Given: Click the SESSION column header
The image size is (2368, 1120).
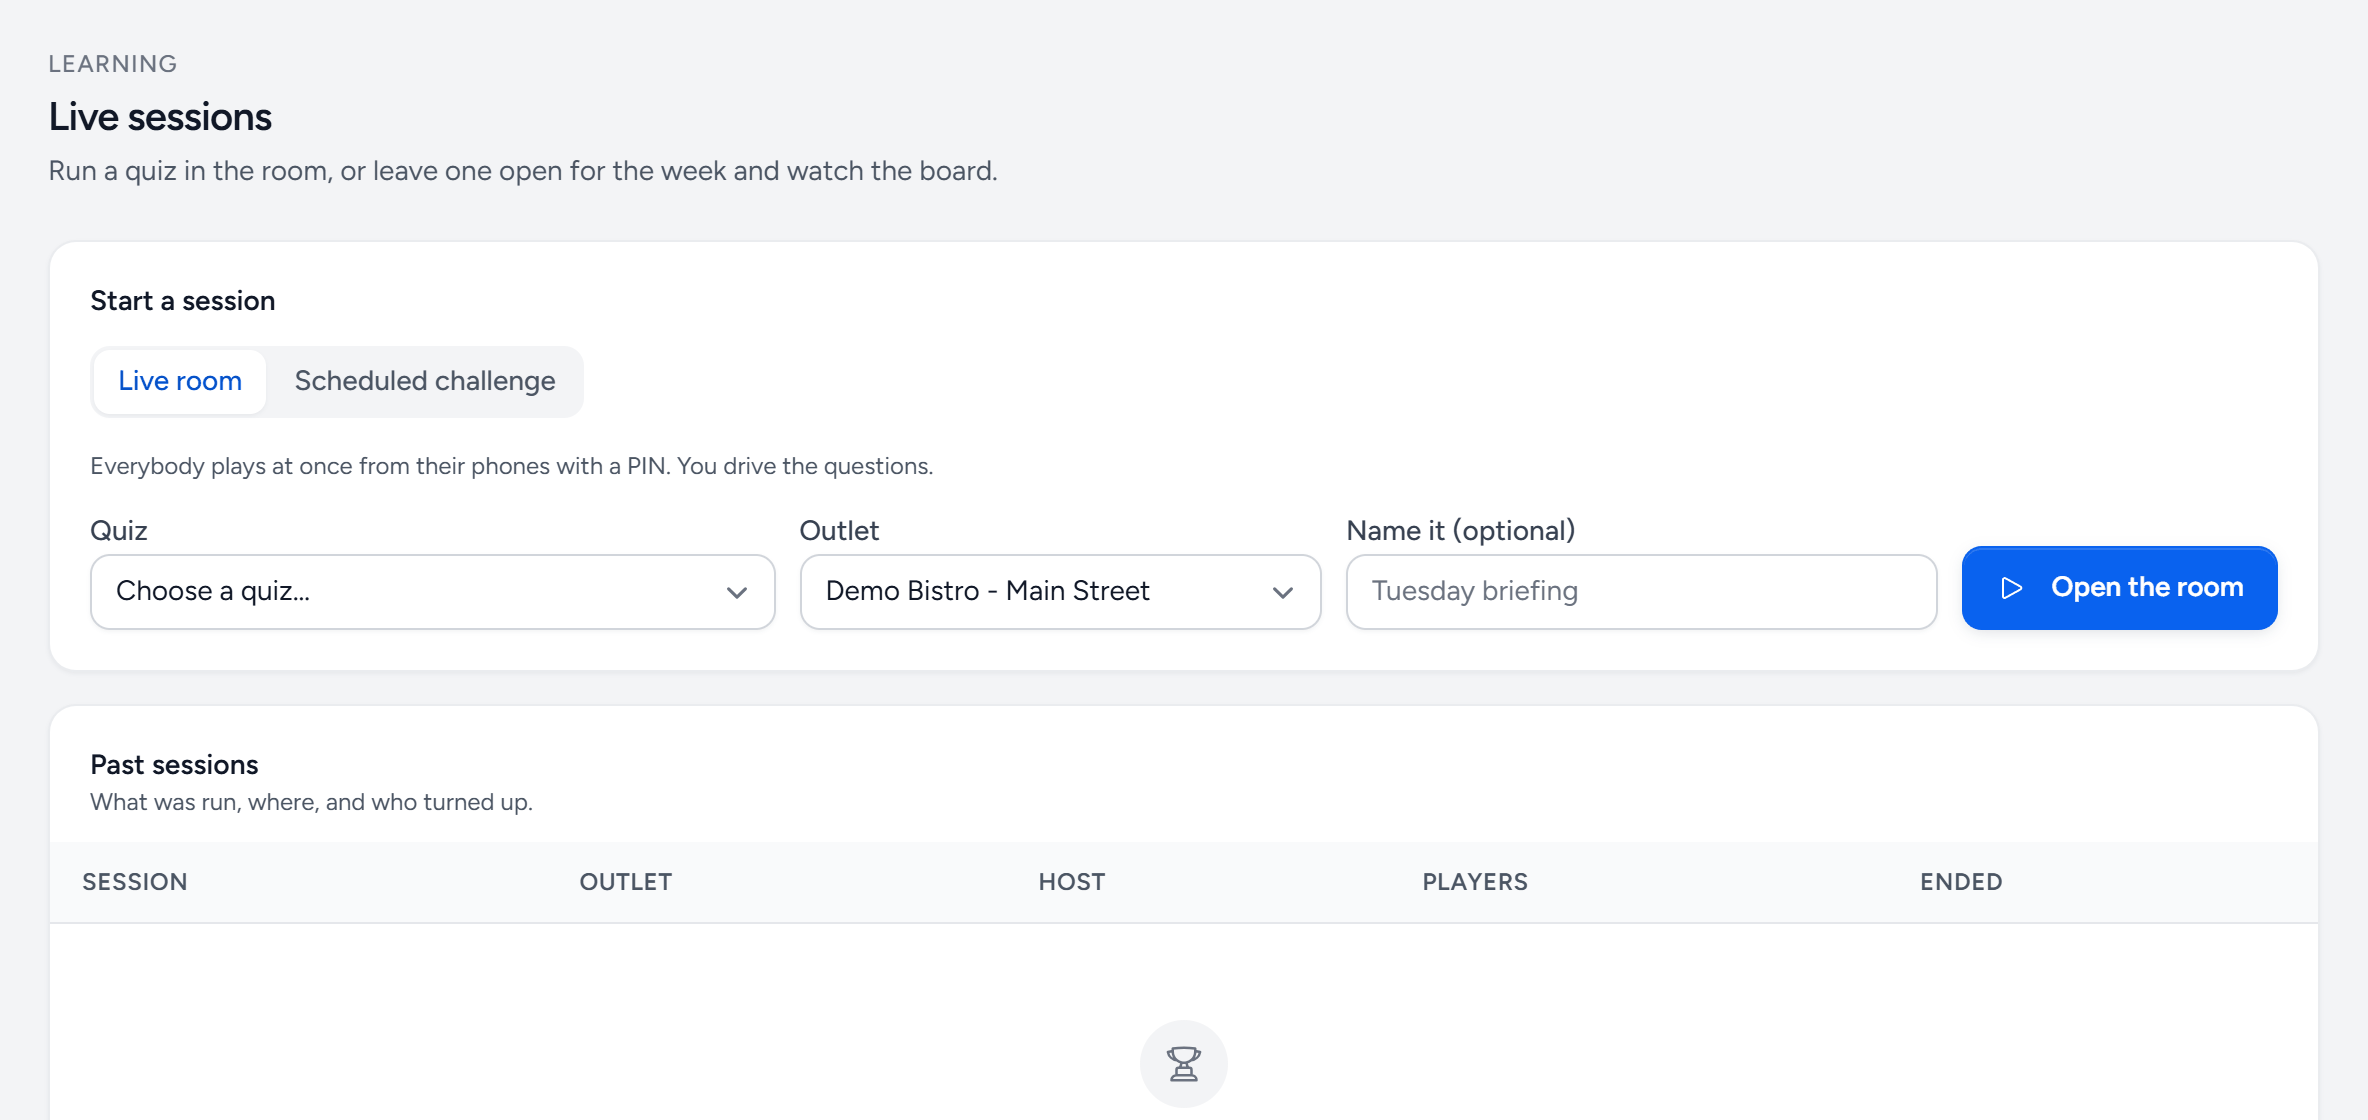Looking at the screenshot, I should (x=135, y=882).
